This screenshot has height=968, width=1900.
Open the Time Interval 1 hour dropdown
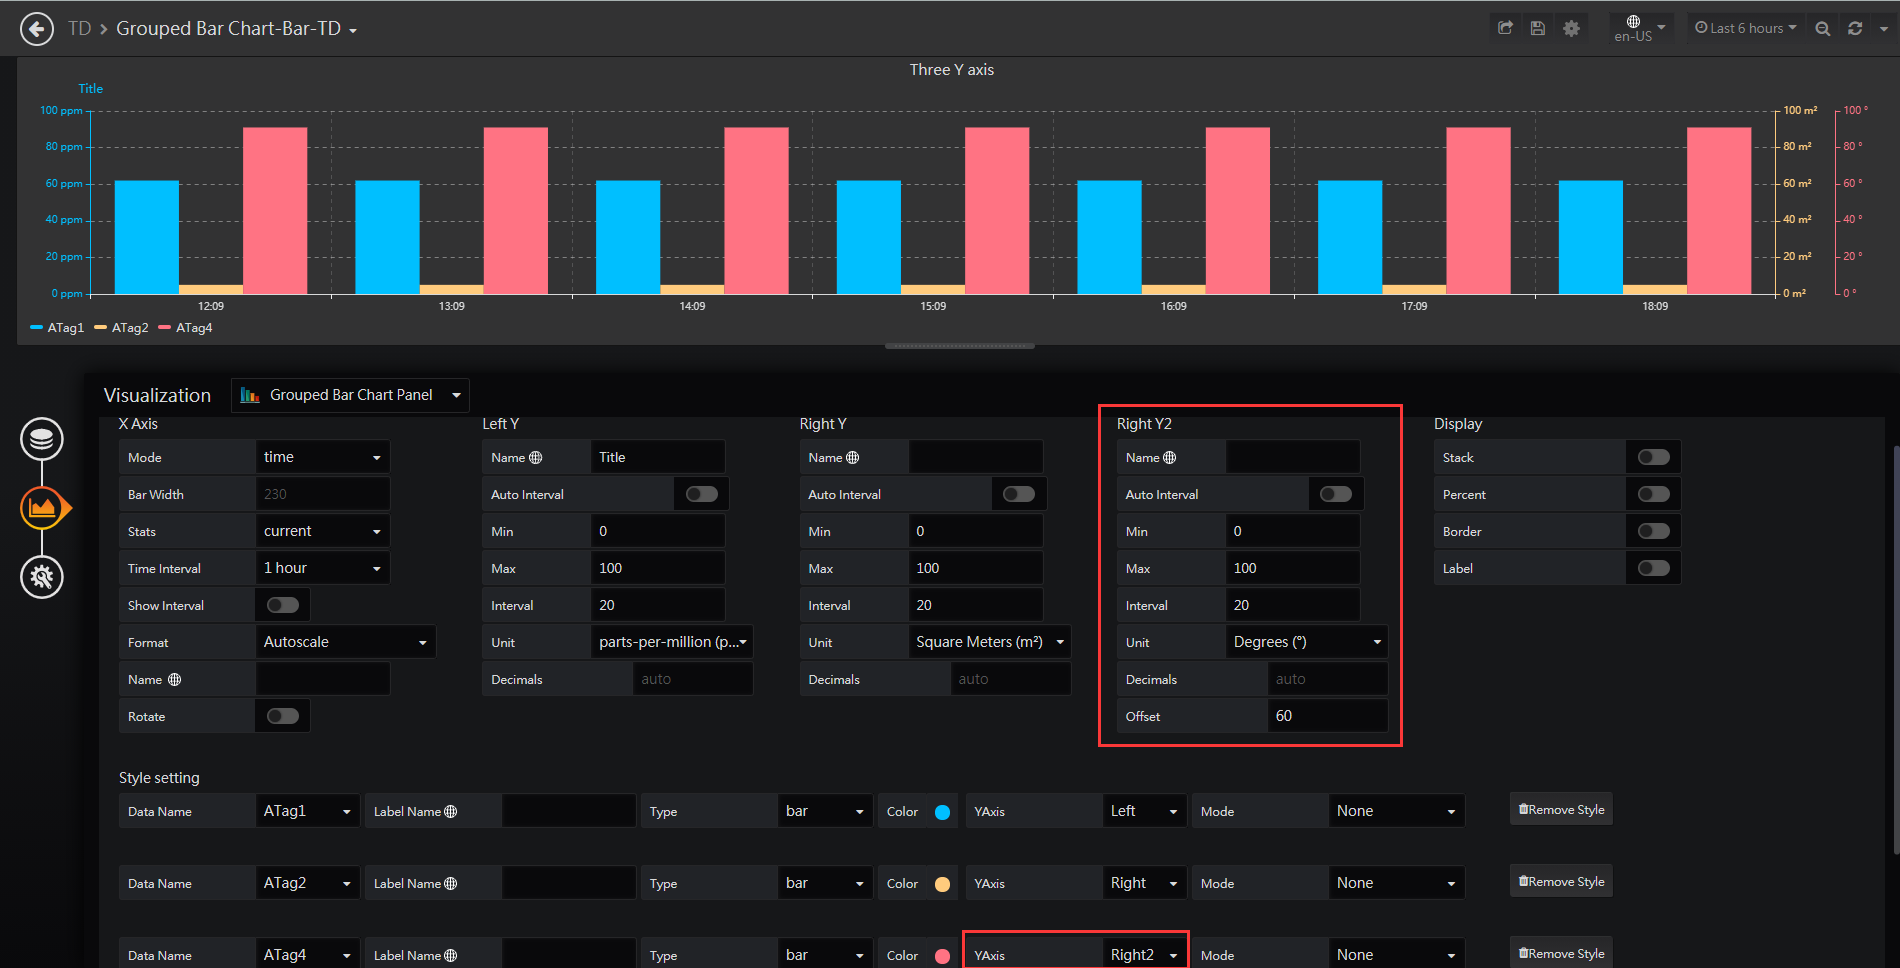322,568
